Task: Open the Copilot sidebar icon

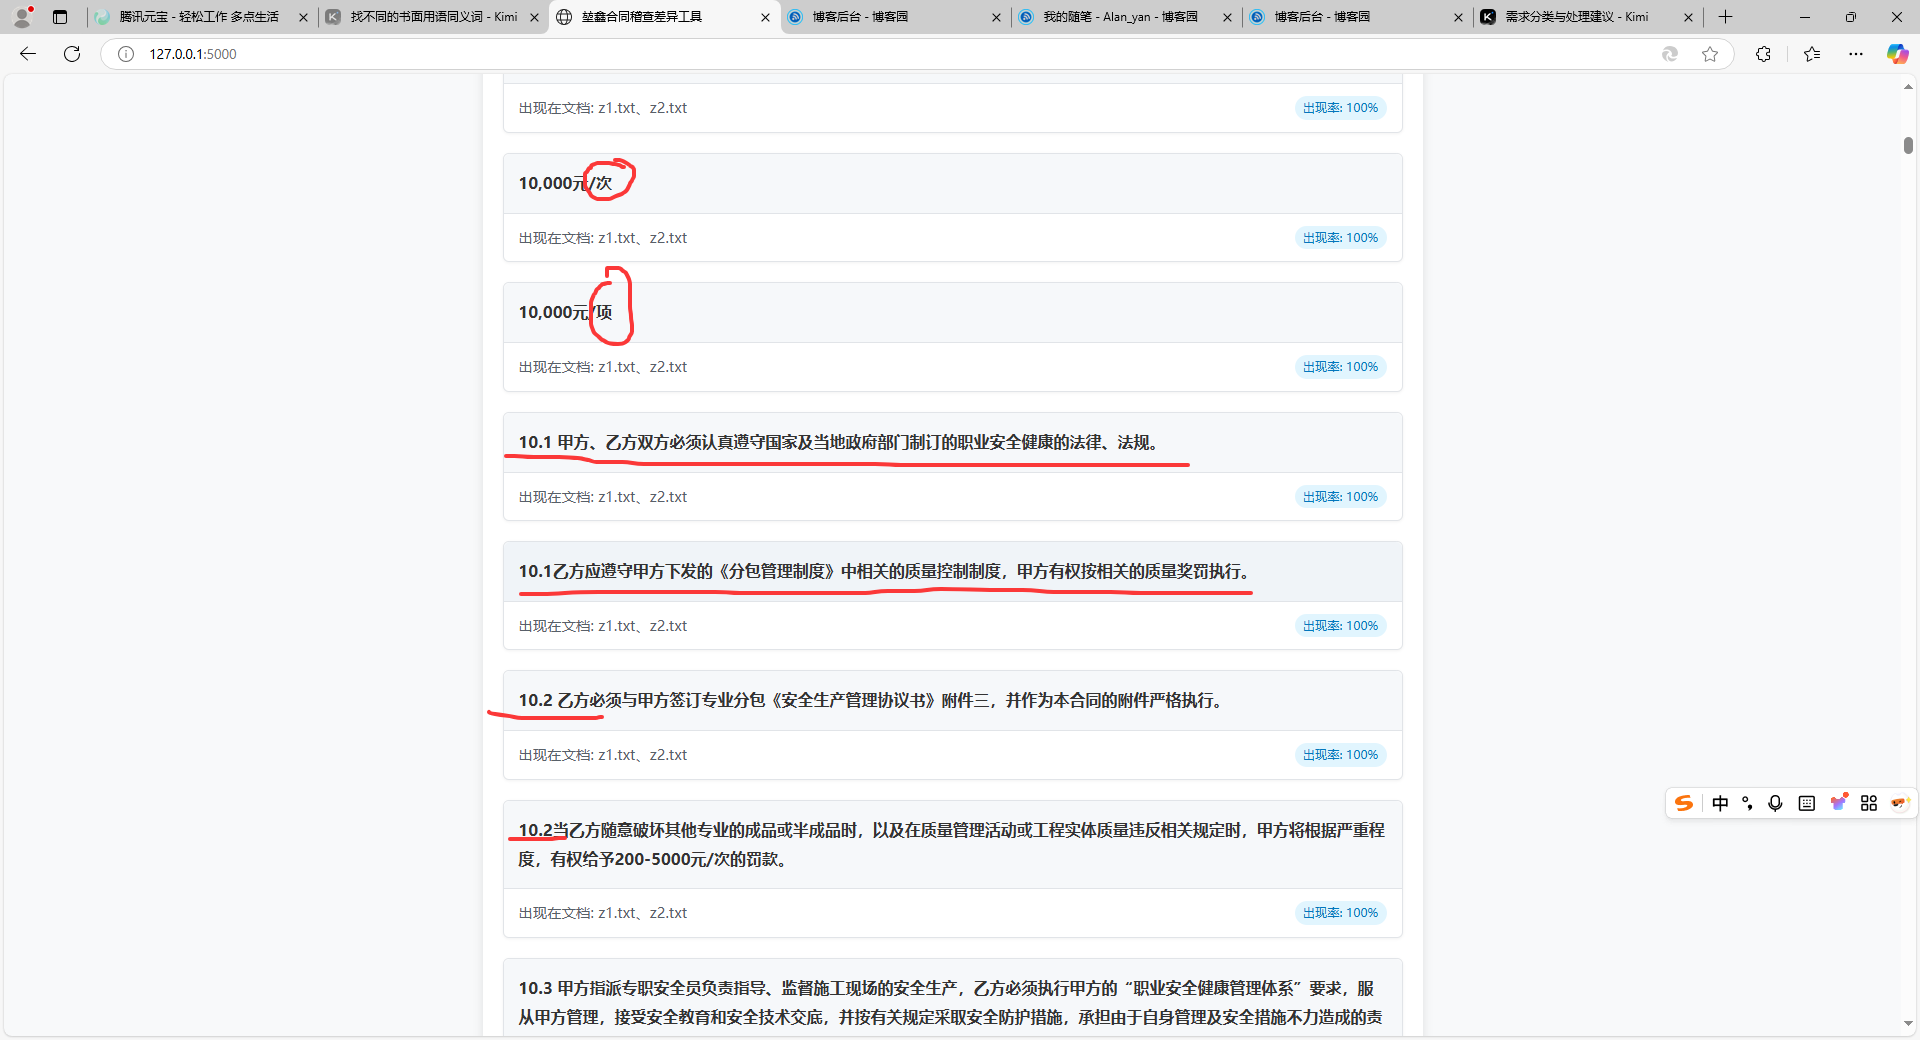Action: pyautogui.click(x=1897, y=54)
